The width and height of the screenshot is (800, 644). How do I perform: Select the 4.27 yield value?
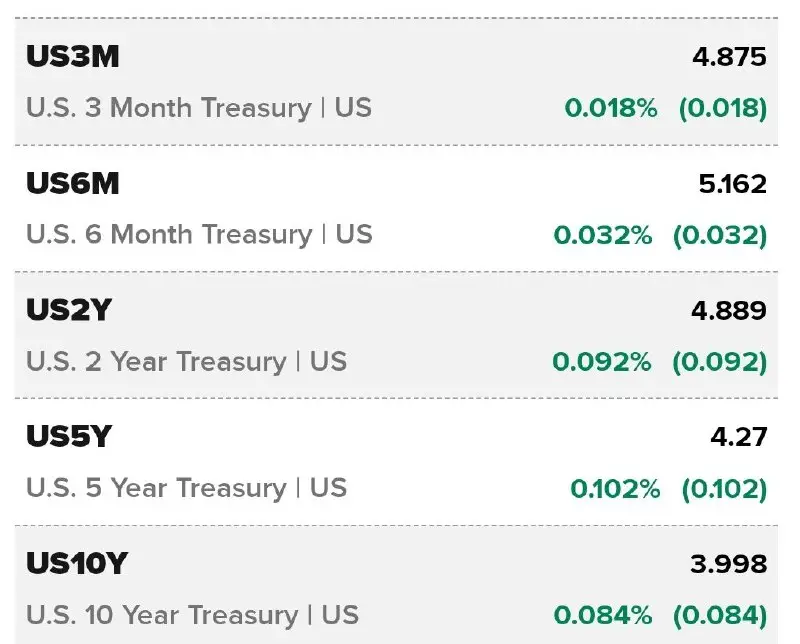click(x=738, y=437)
